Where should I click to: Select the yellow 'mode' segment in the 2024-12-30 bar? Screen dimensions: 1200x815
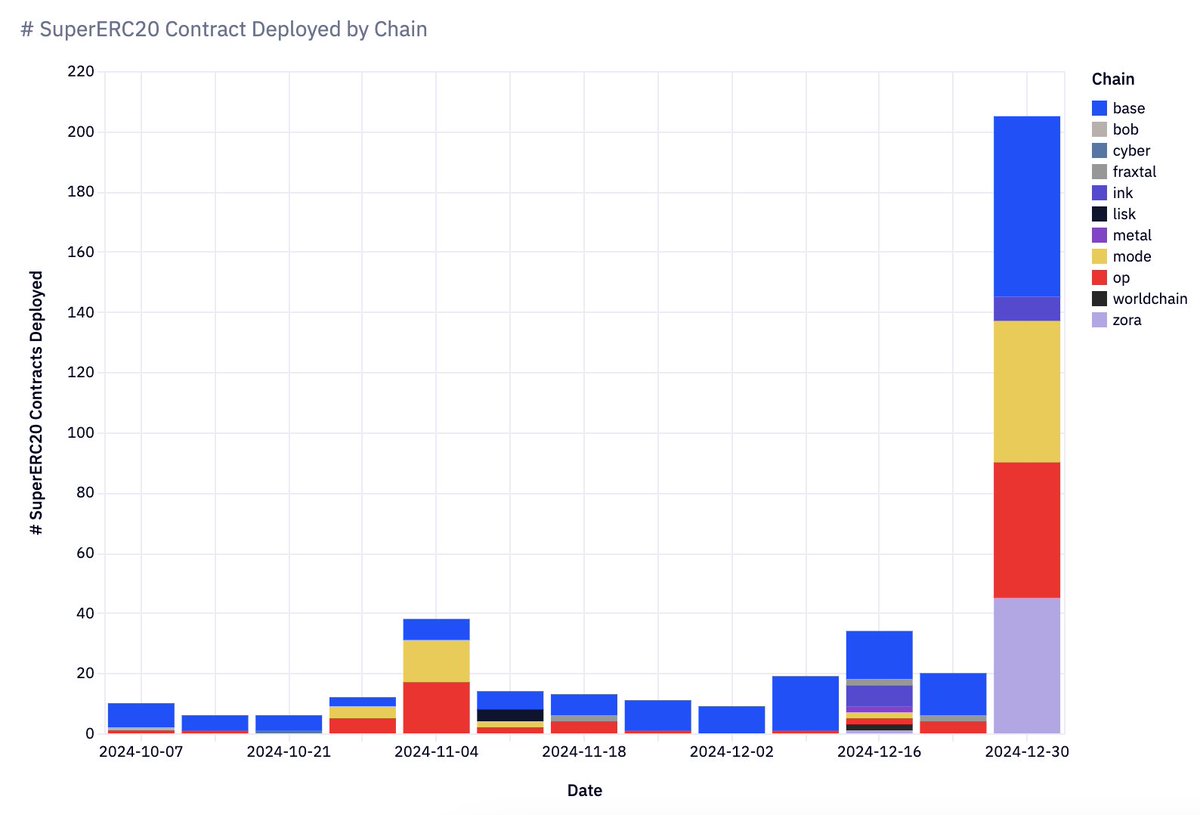coord(1026,390)
